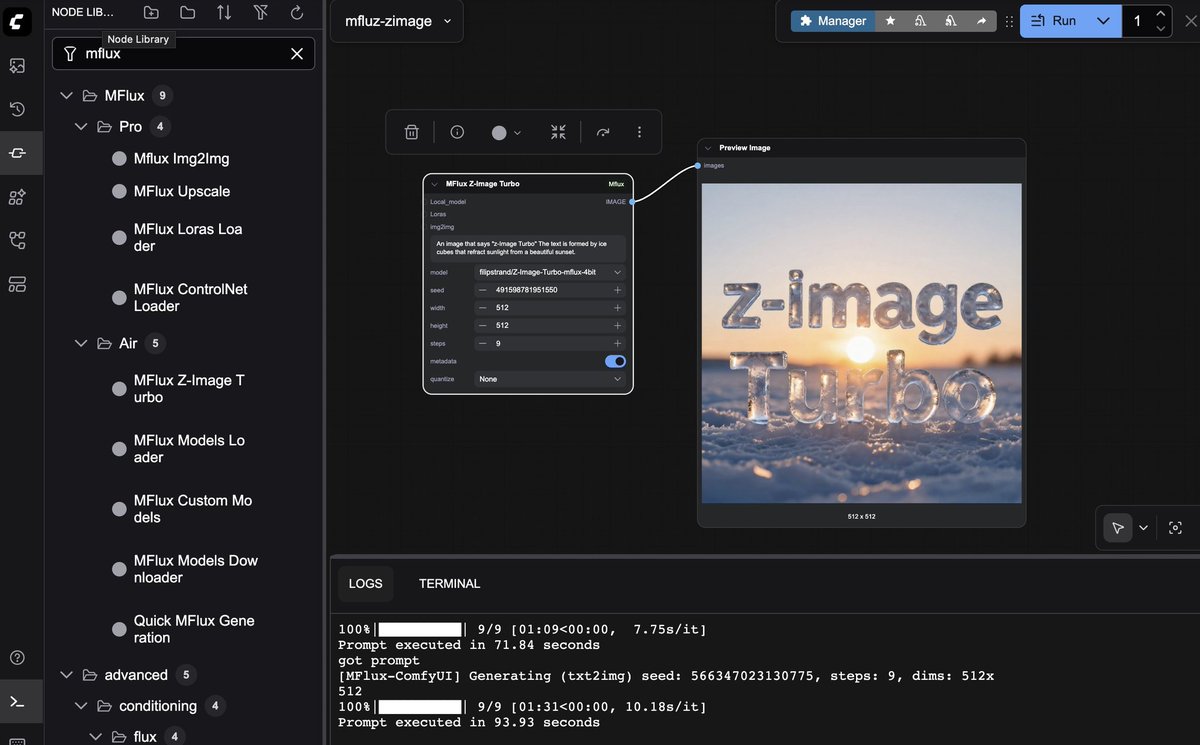Viewport: 1200px width, 745px height.
Task: Collapse the conditioning folder
Action: point(81,706)
